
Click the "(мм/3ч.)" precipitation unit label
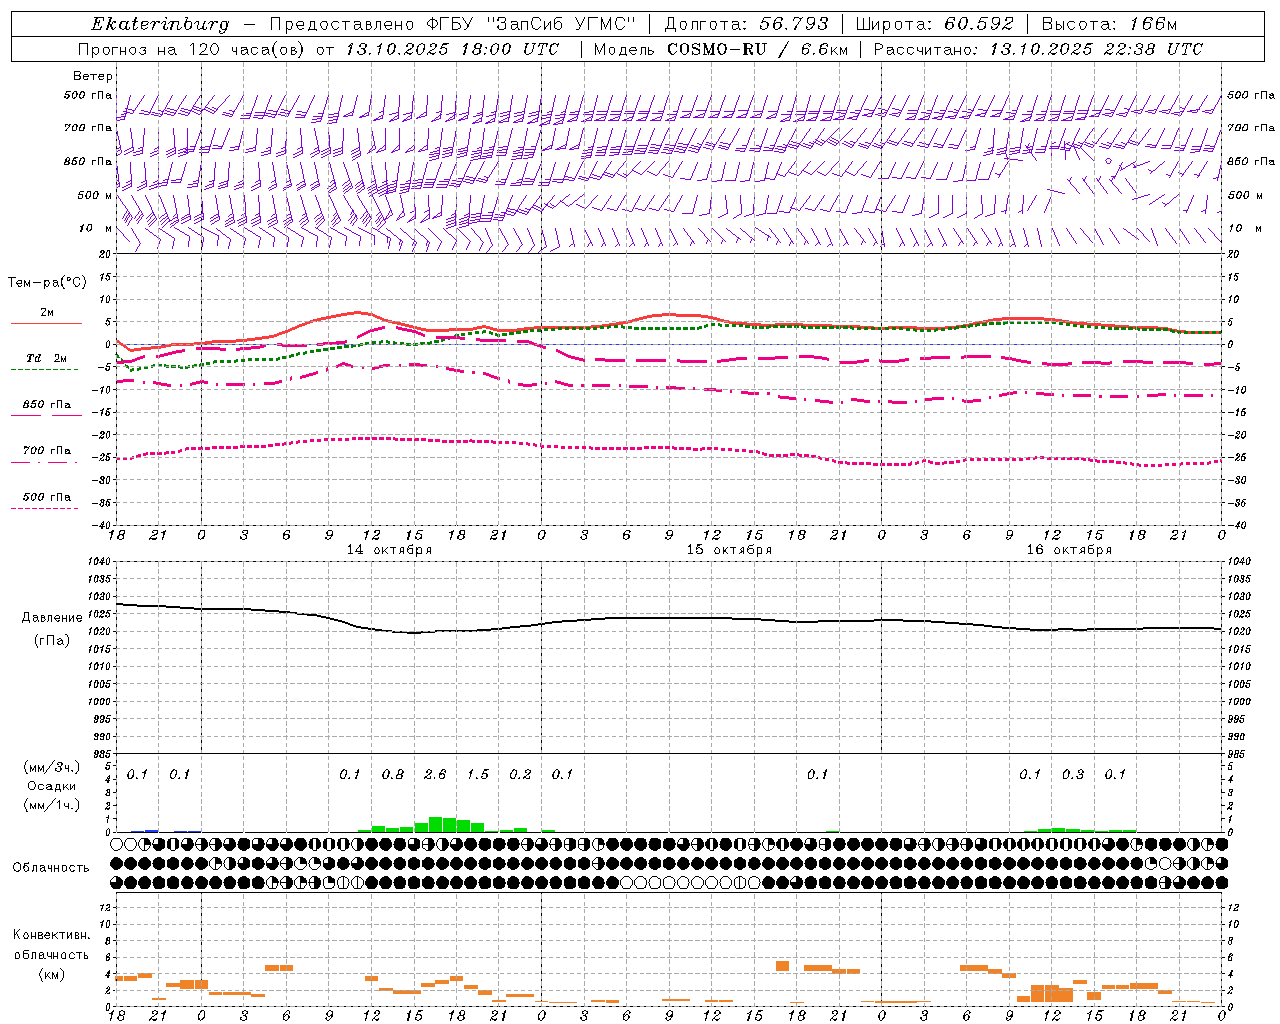pos(51,767)
